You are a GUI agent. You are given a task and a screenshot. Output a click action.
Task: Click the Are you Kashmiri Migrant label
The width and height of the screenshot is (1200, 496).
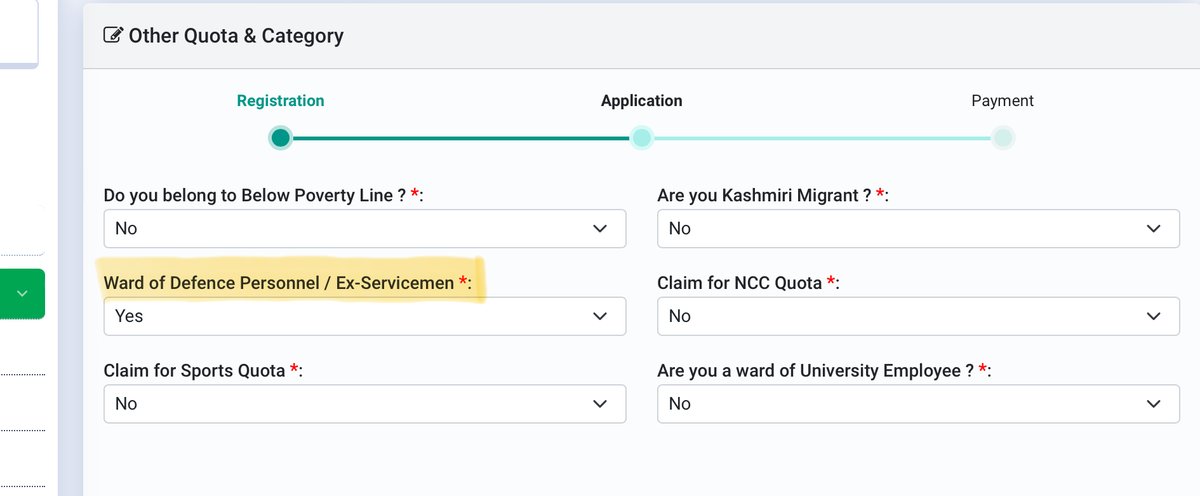(773, 196)
